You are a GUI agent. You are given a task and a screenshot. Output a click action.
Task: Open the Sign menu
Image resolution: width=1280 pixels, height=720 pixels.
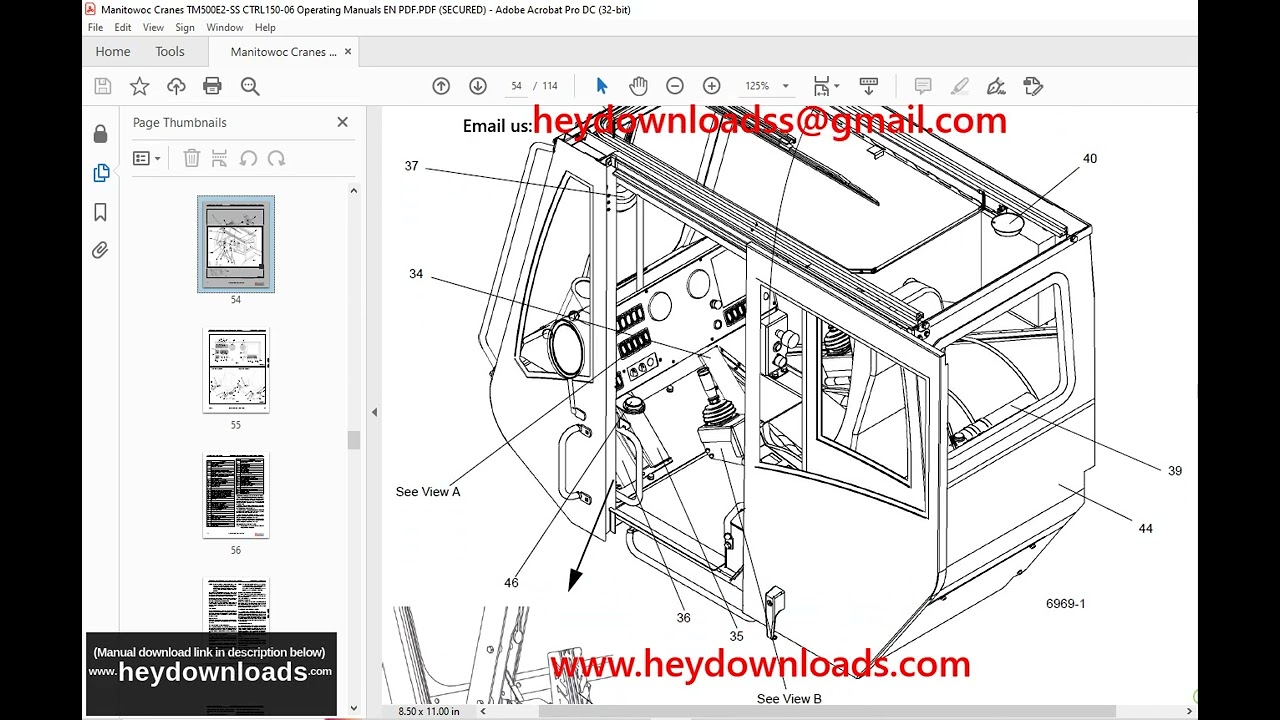pos(185,28)
